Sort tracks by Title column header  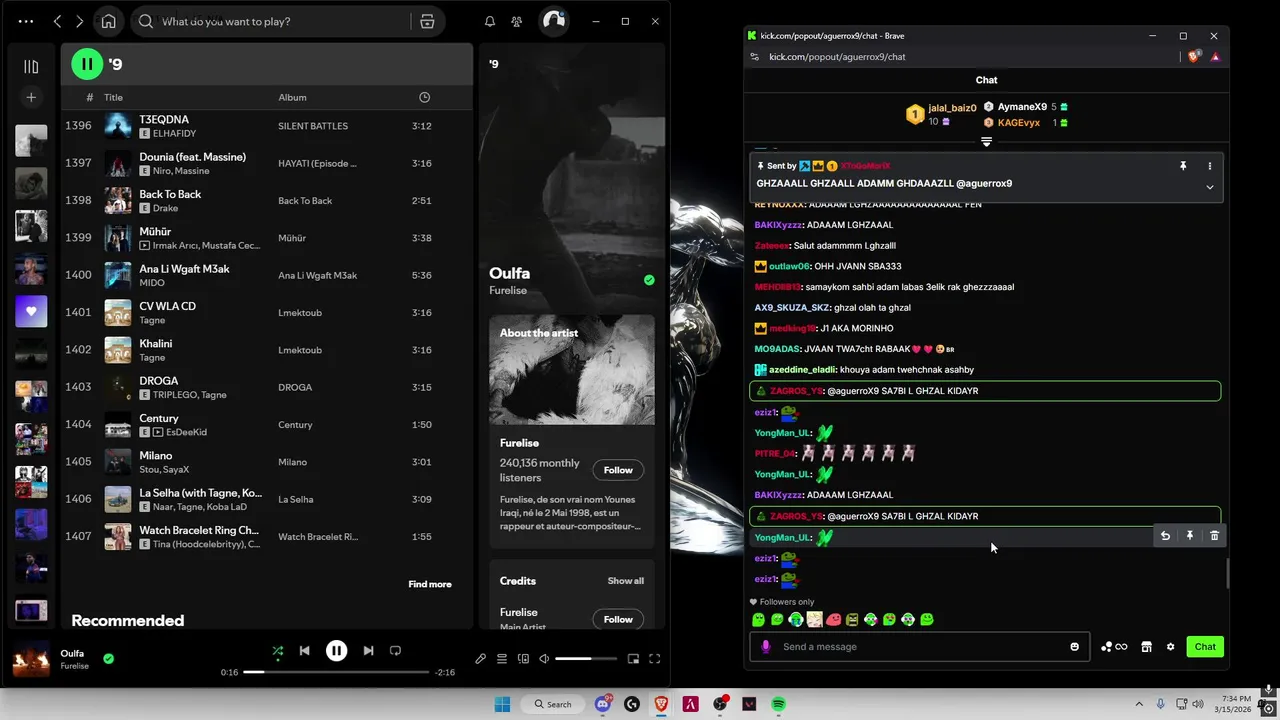(113, 97)
